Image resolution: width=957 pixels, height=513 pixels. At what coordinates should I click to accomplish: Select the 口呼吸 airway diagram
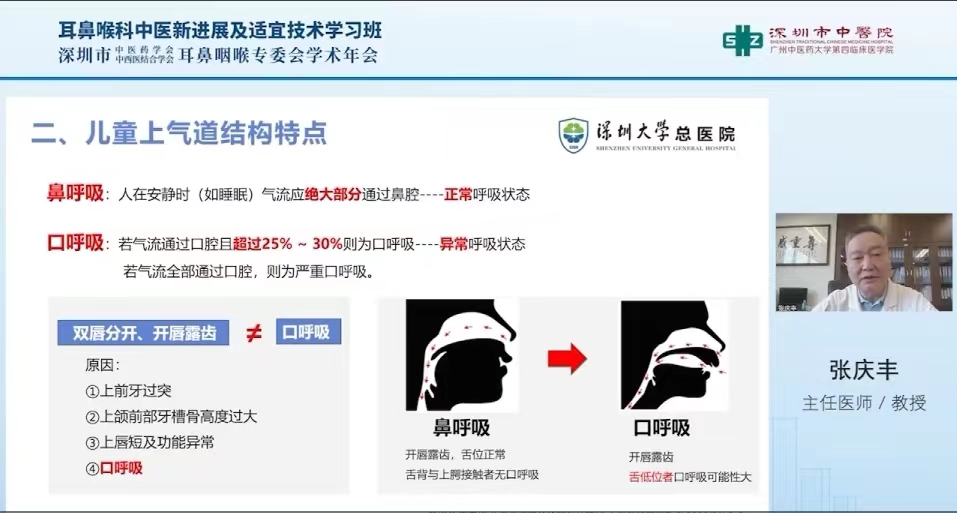[x=674, y=355]
